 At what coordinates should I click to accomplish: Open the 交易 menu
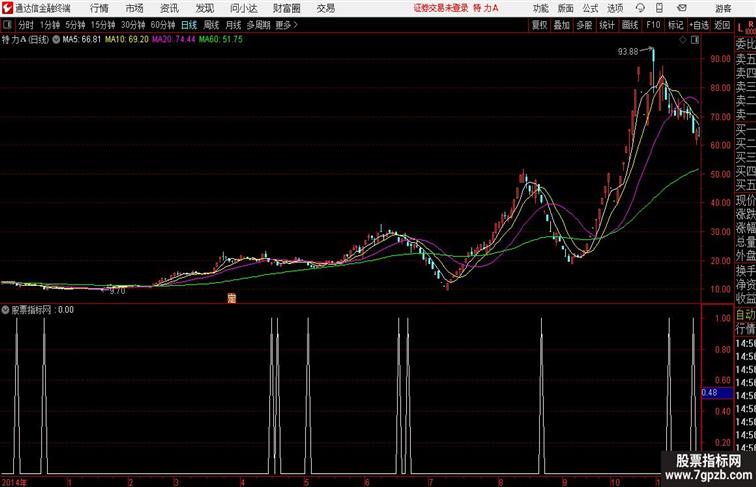(x=326, y=8)
